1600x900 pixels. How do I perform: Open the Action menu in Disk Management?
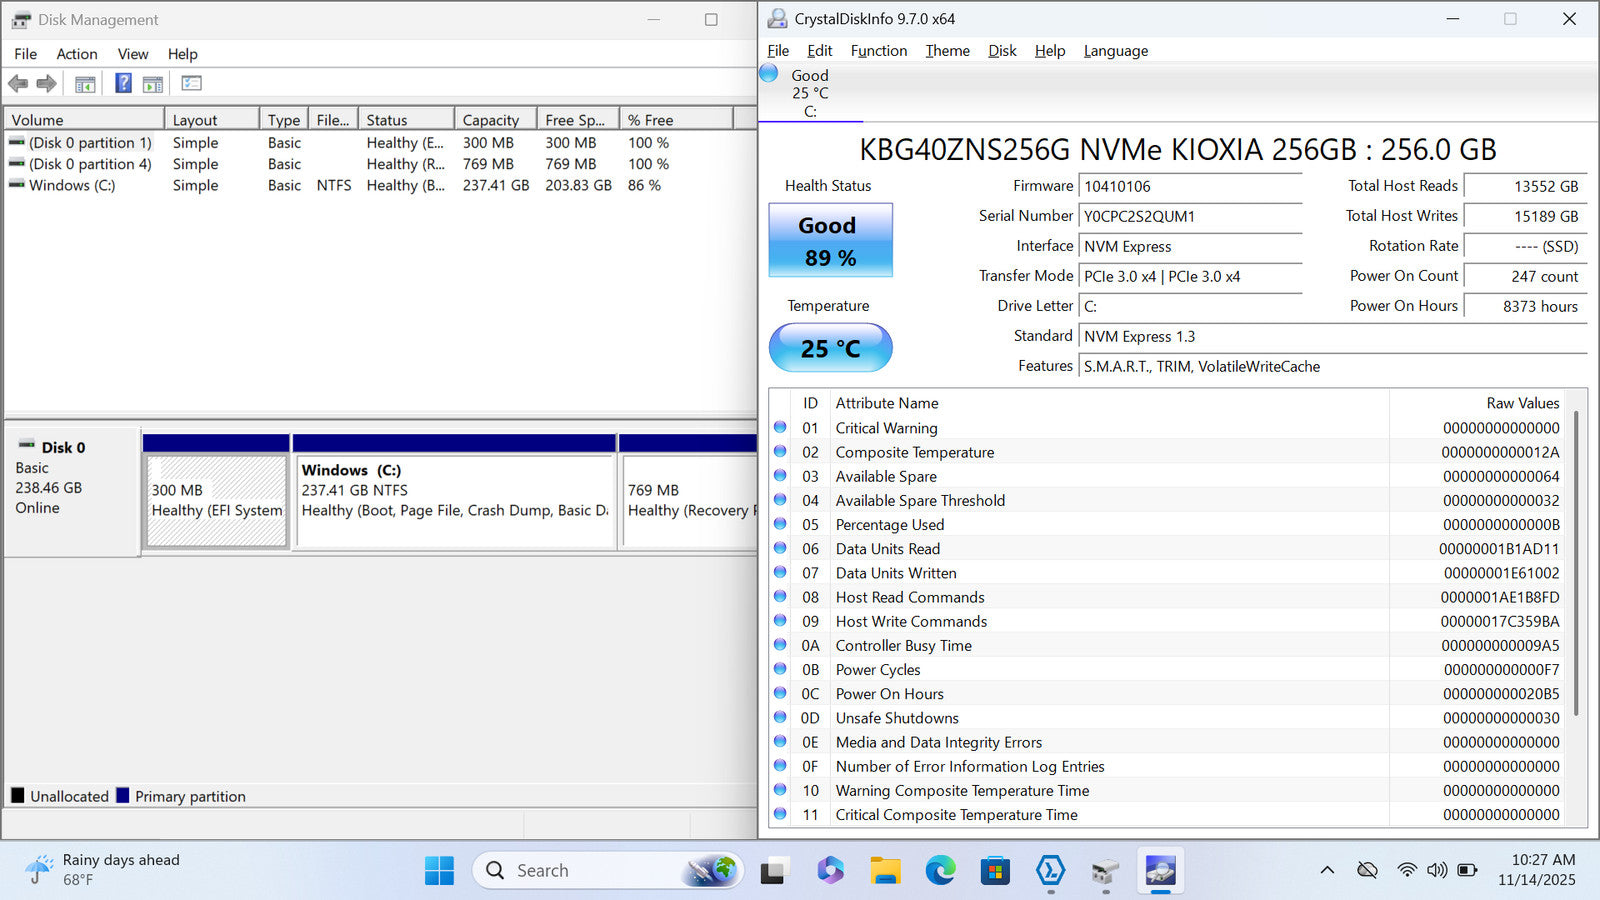pos(76,54)
